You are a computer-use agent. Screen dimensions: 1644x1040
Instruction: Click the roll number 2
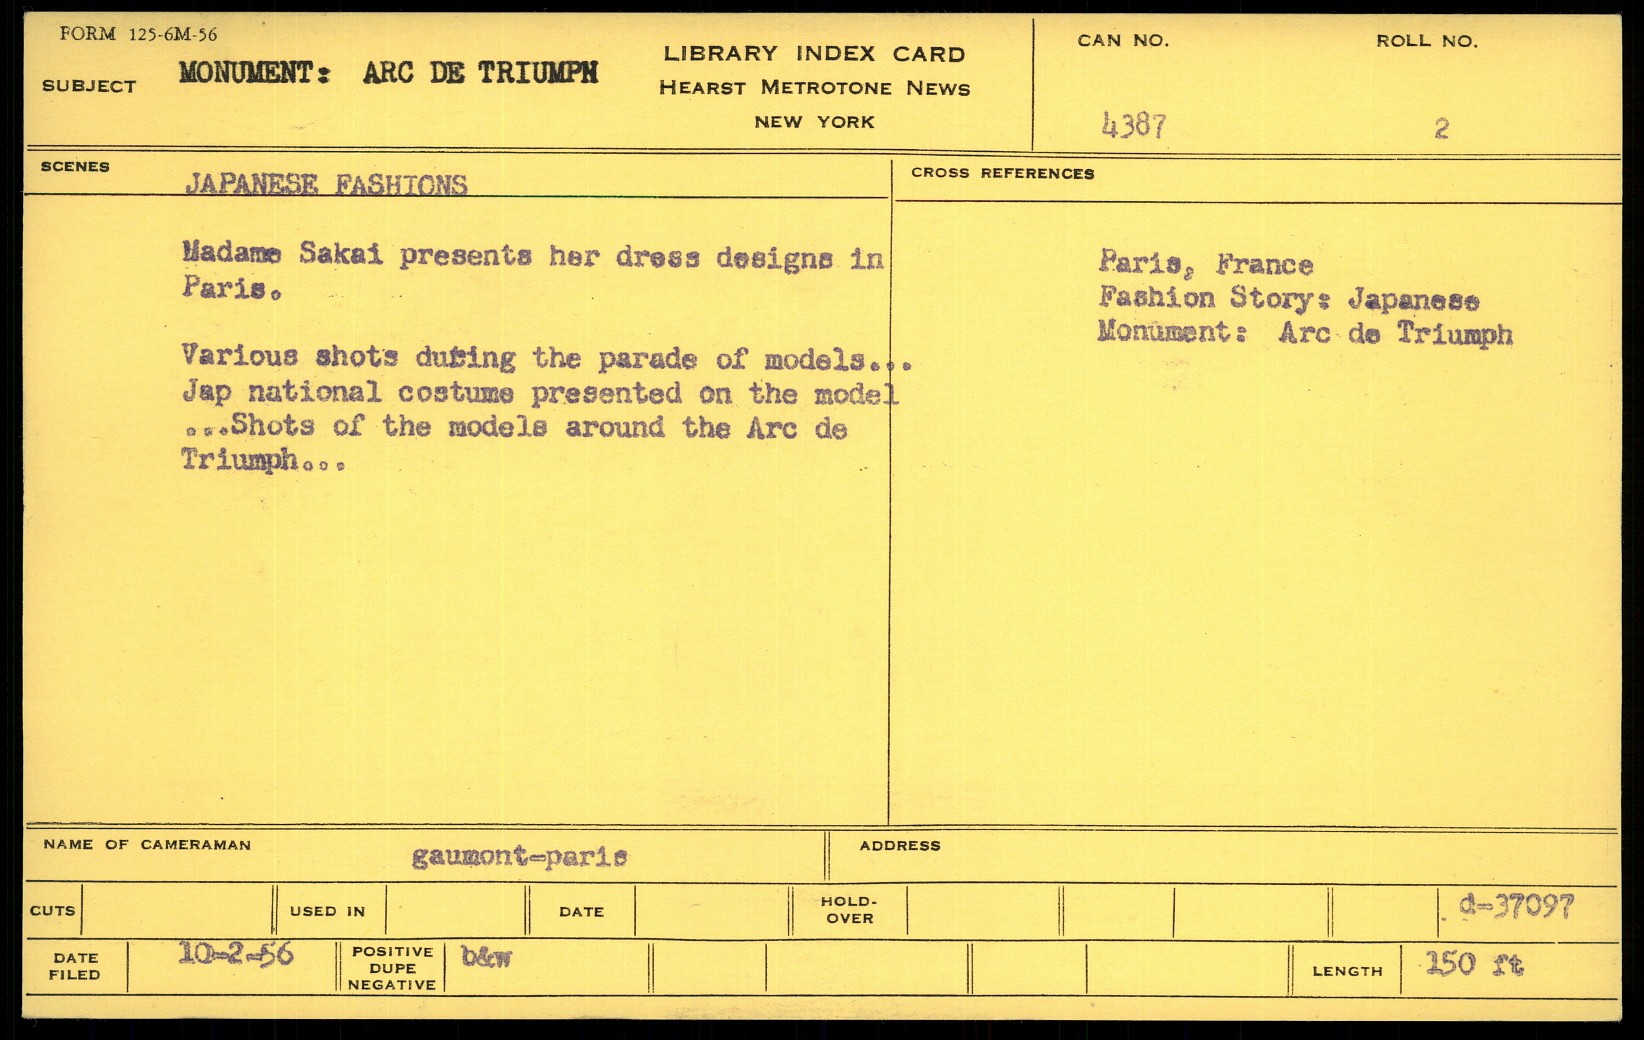[x=1441, y=128]
